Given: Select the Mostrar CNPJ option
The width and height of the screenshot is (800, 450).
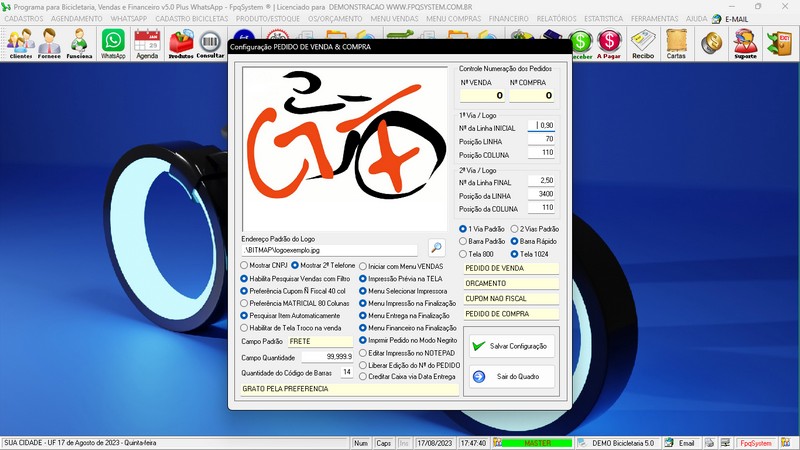Looking at the screenshot, I should pyautogui.click(x=245, y=265).
